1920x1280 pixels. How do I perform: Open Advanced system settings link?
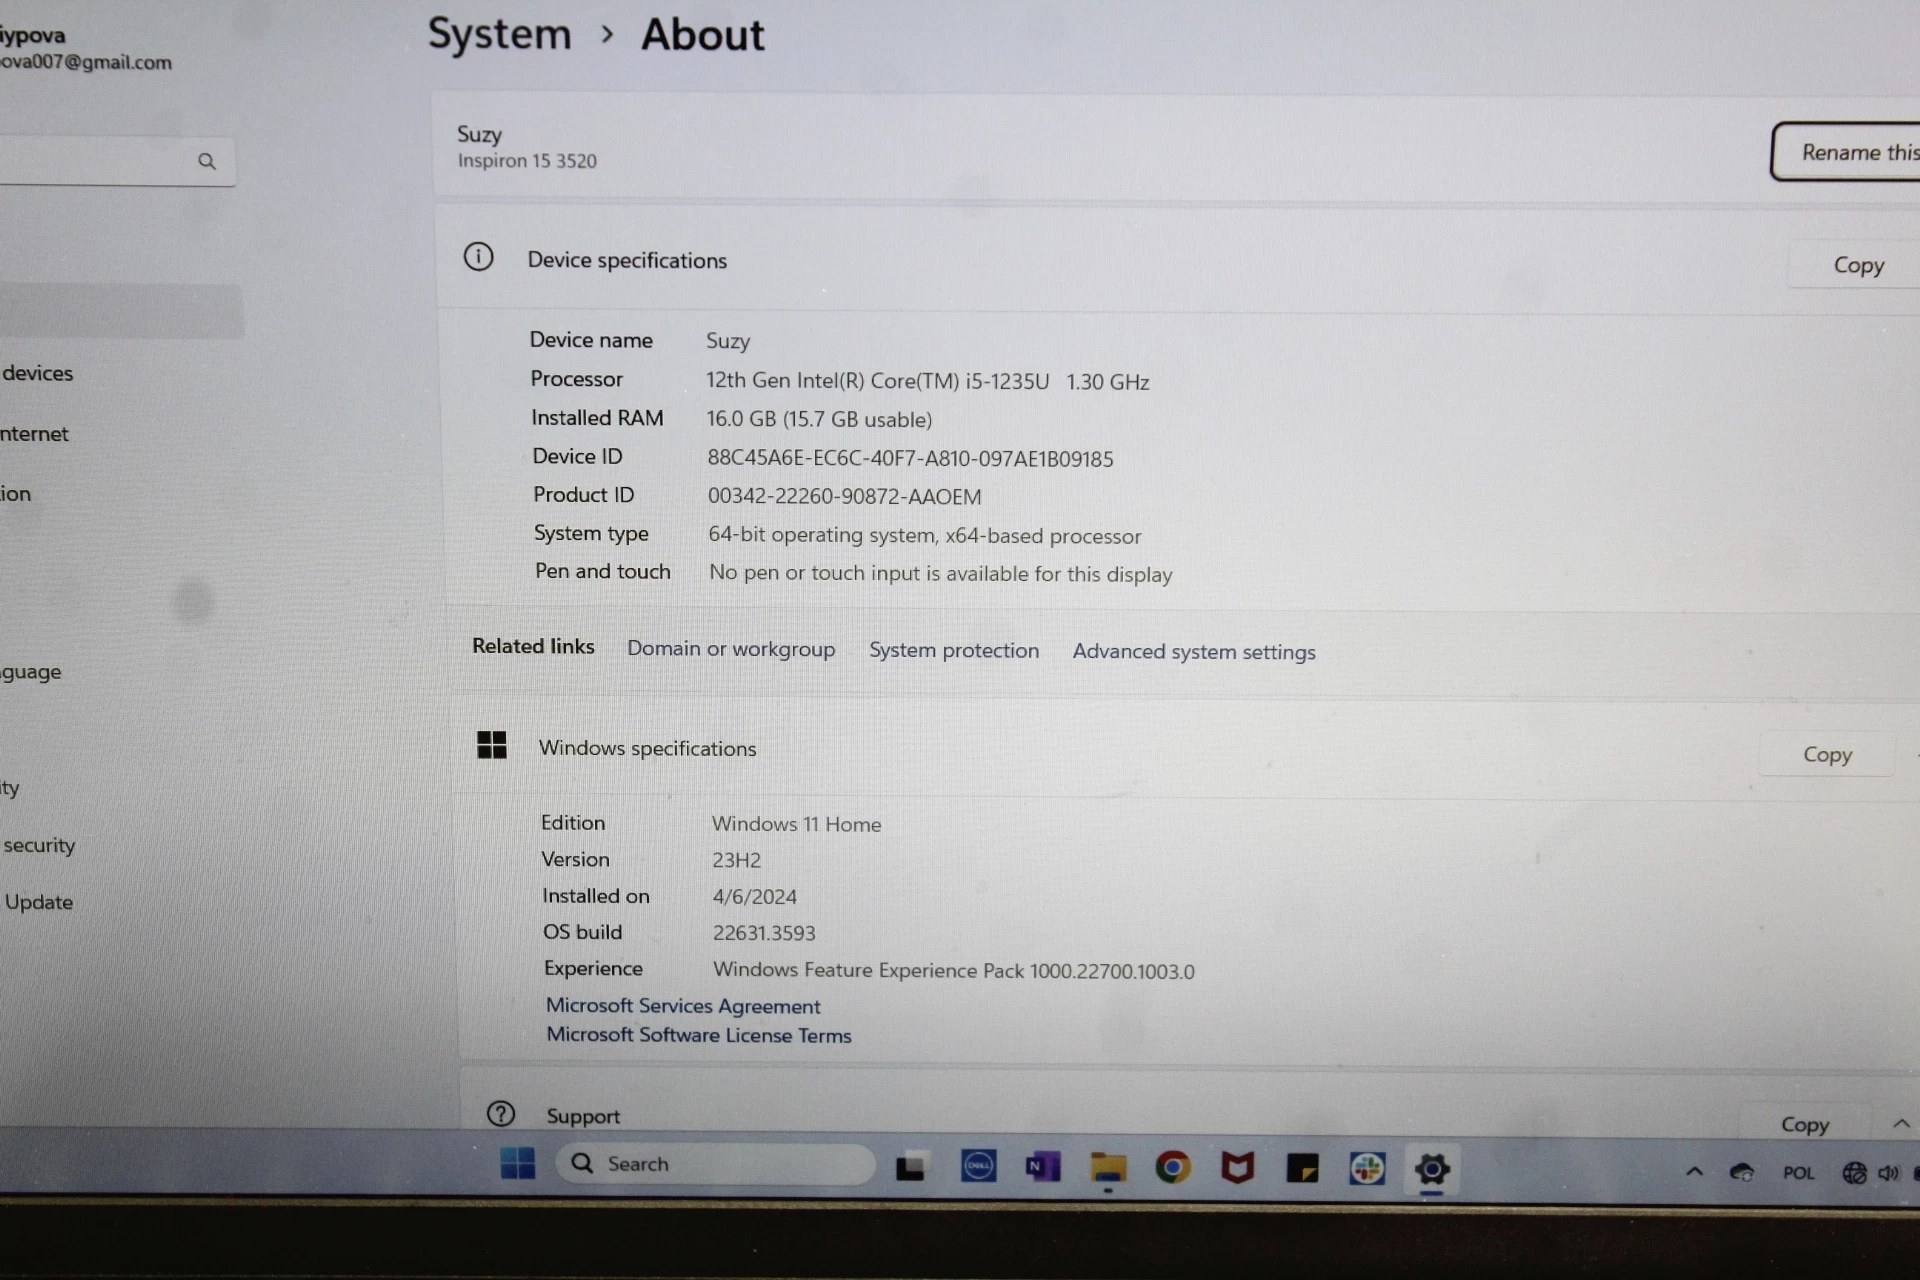pyautogui.click(x=1194, y=652)
